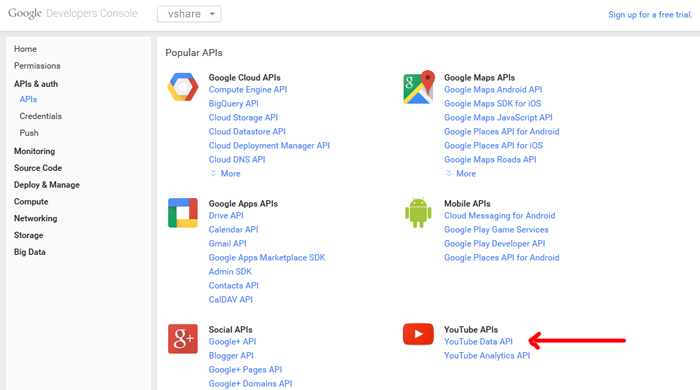Expand Deploy & Manage sidebar section
The image size is (700, 390).
click(47, 185)
